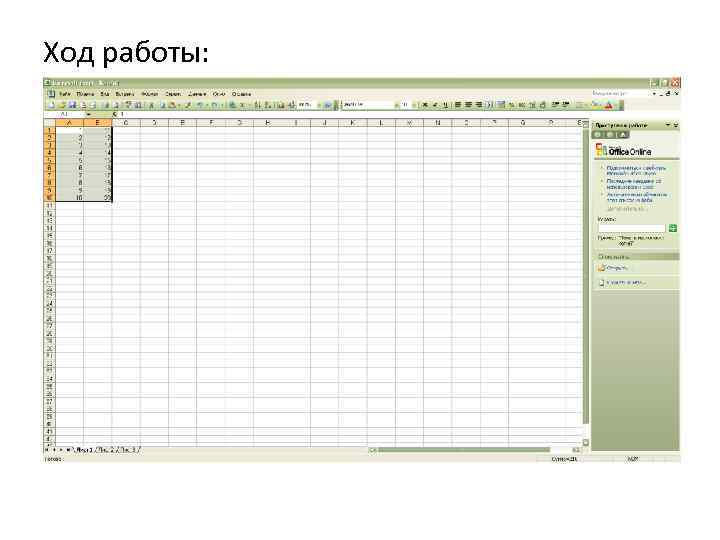Increase decimal places icon

point(532,105)
